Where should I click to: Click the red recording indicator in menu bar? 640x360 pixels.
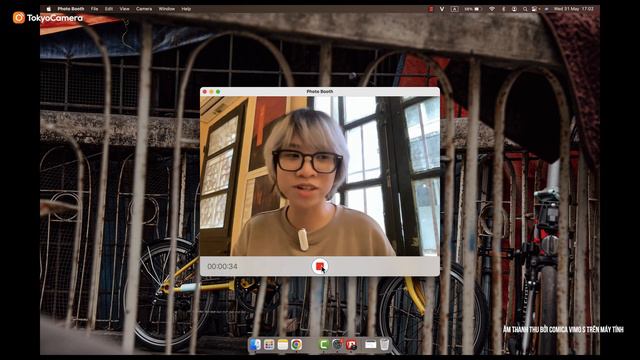coord(431,9)
